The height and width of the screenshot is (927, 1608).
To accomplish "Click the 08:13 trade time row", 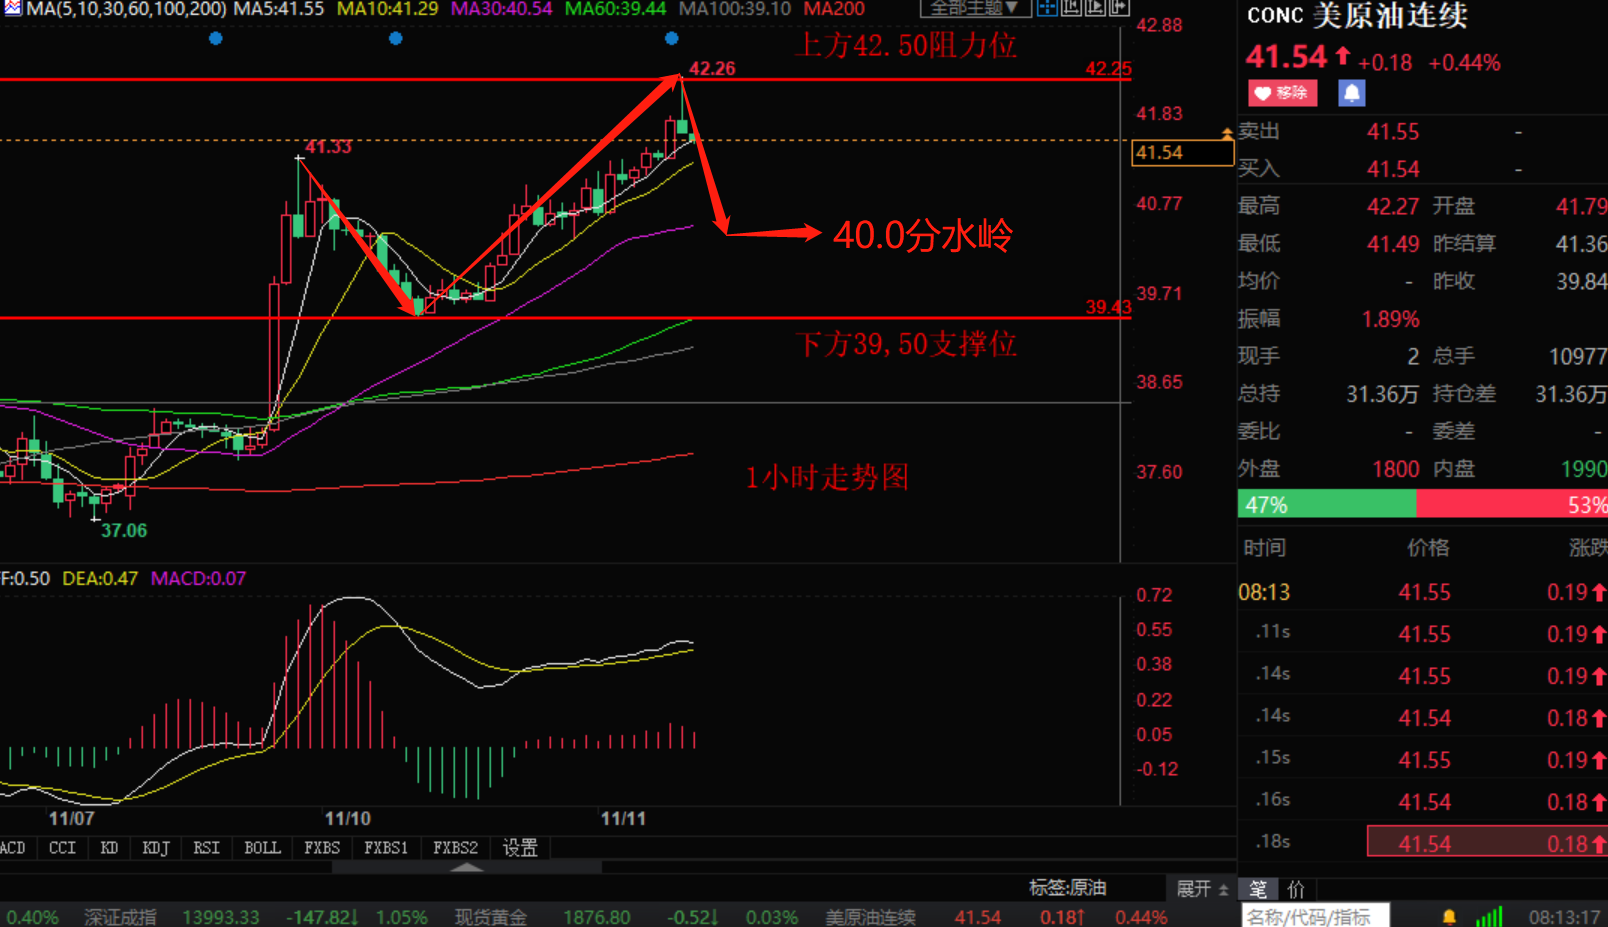I will (x=1423, y=592).
